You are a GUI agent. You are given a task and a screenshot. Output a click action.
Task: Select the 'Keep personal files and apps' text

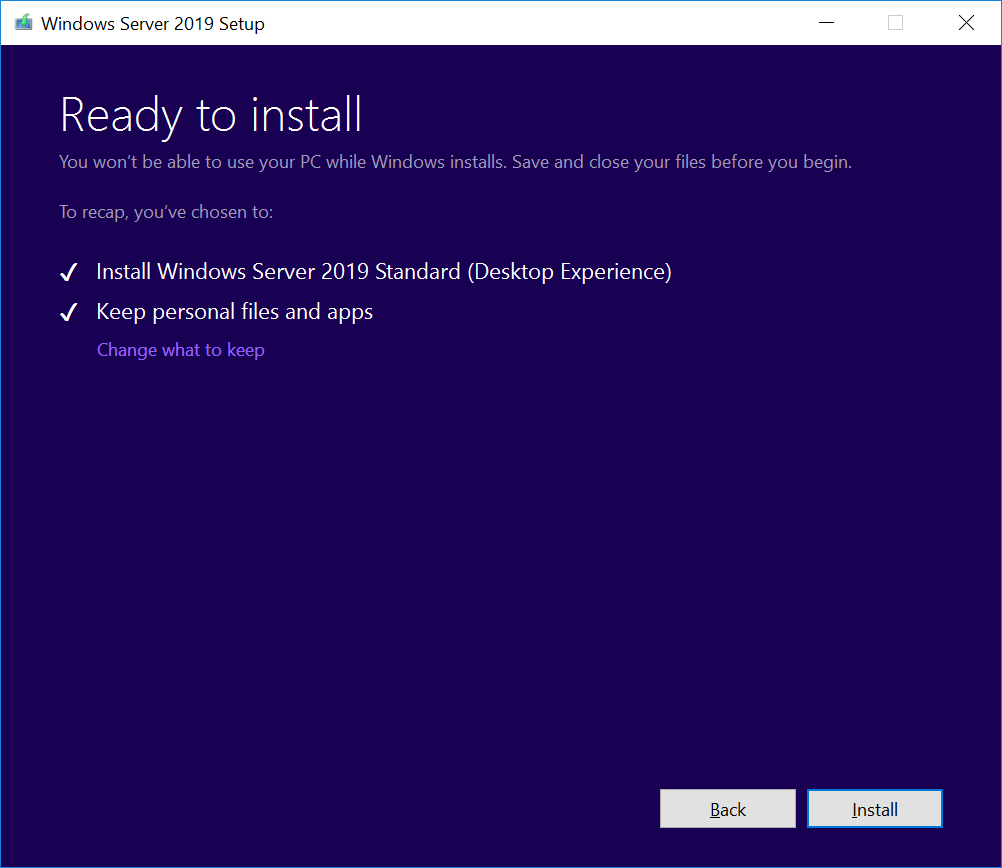coord(234,312)
